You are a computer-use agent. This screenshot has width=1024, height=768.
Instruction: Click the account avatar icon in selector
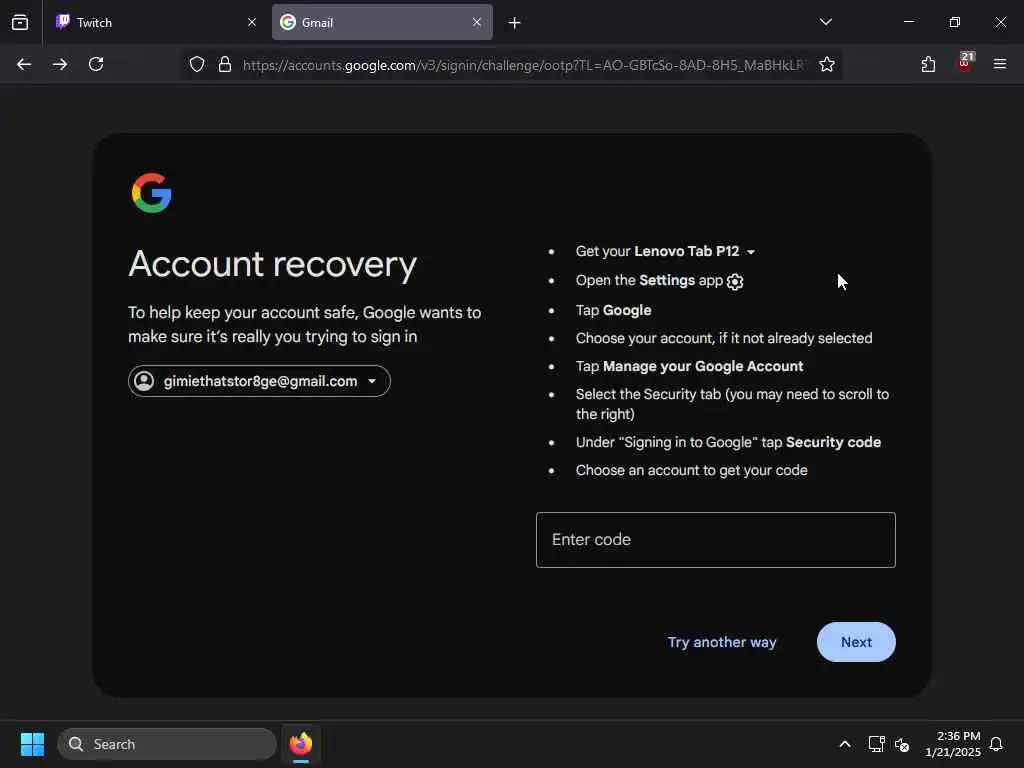click(144, 381)
